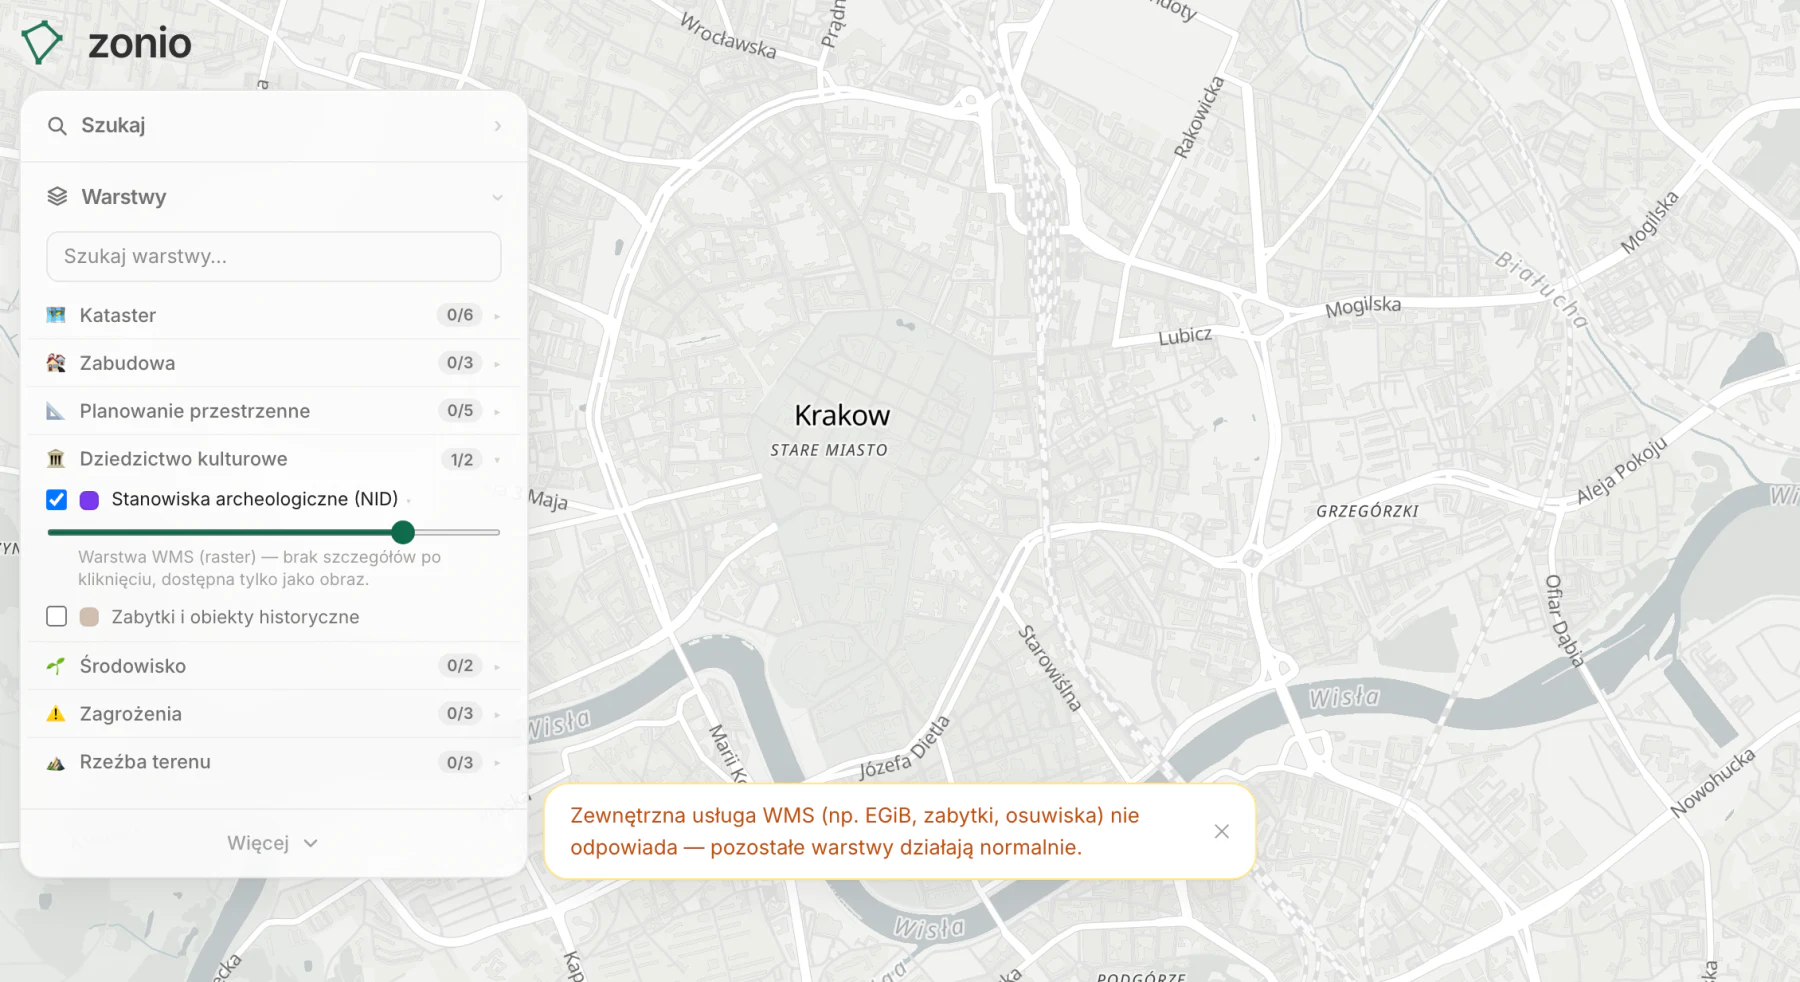Expand the Kataster group arrow

click(x=497, y=316)
